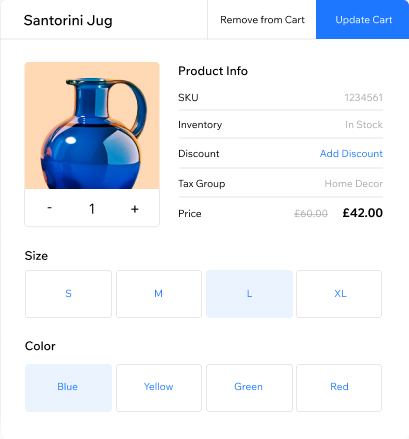Viewport: 409px width, 439px height.
Task: Select size S
Action: (x=68, y=294)
